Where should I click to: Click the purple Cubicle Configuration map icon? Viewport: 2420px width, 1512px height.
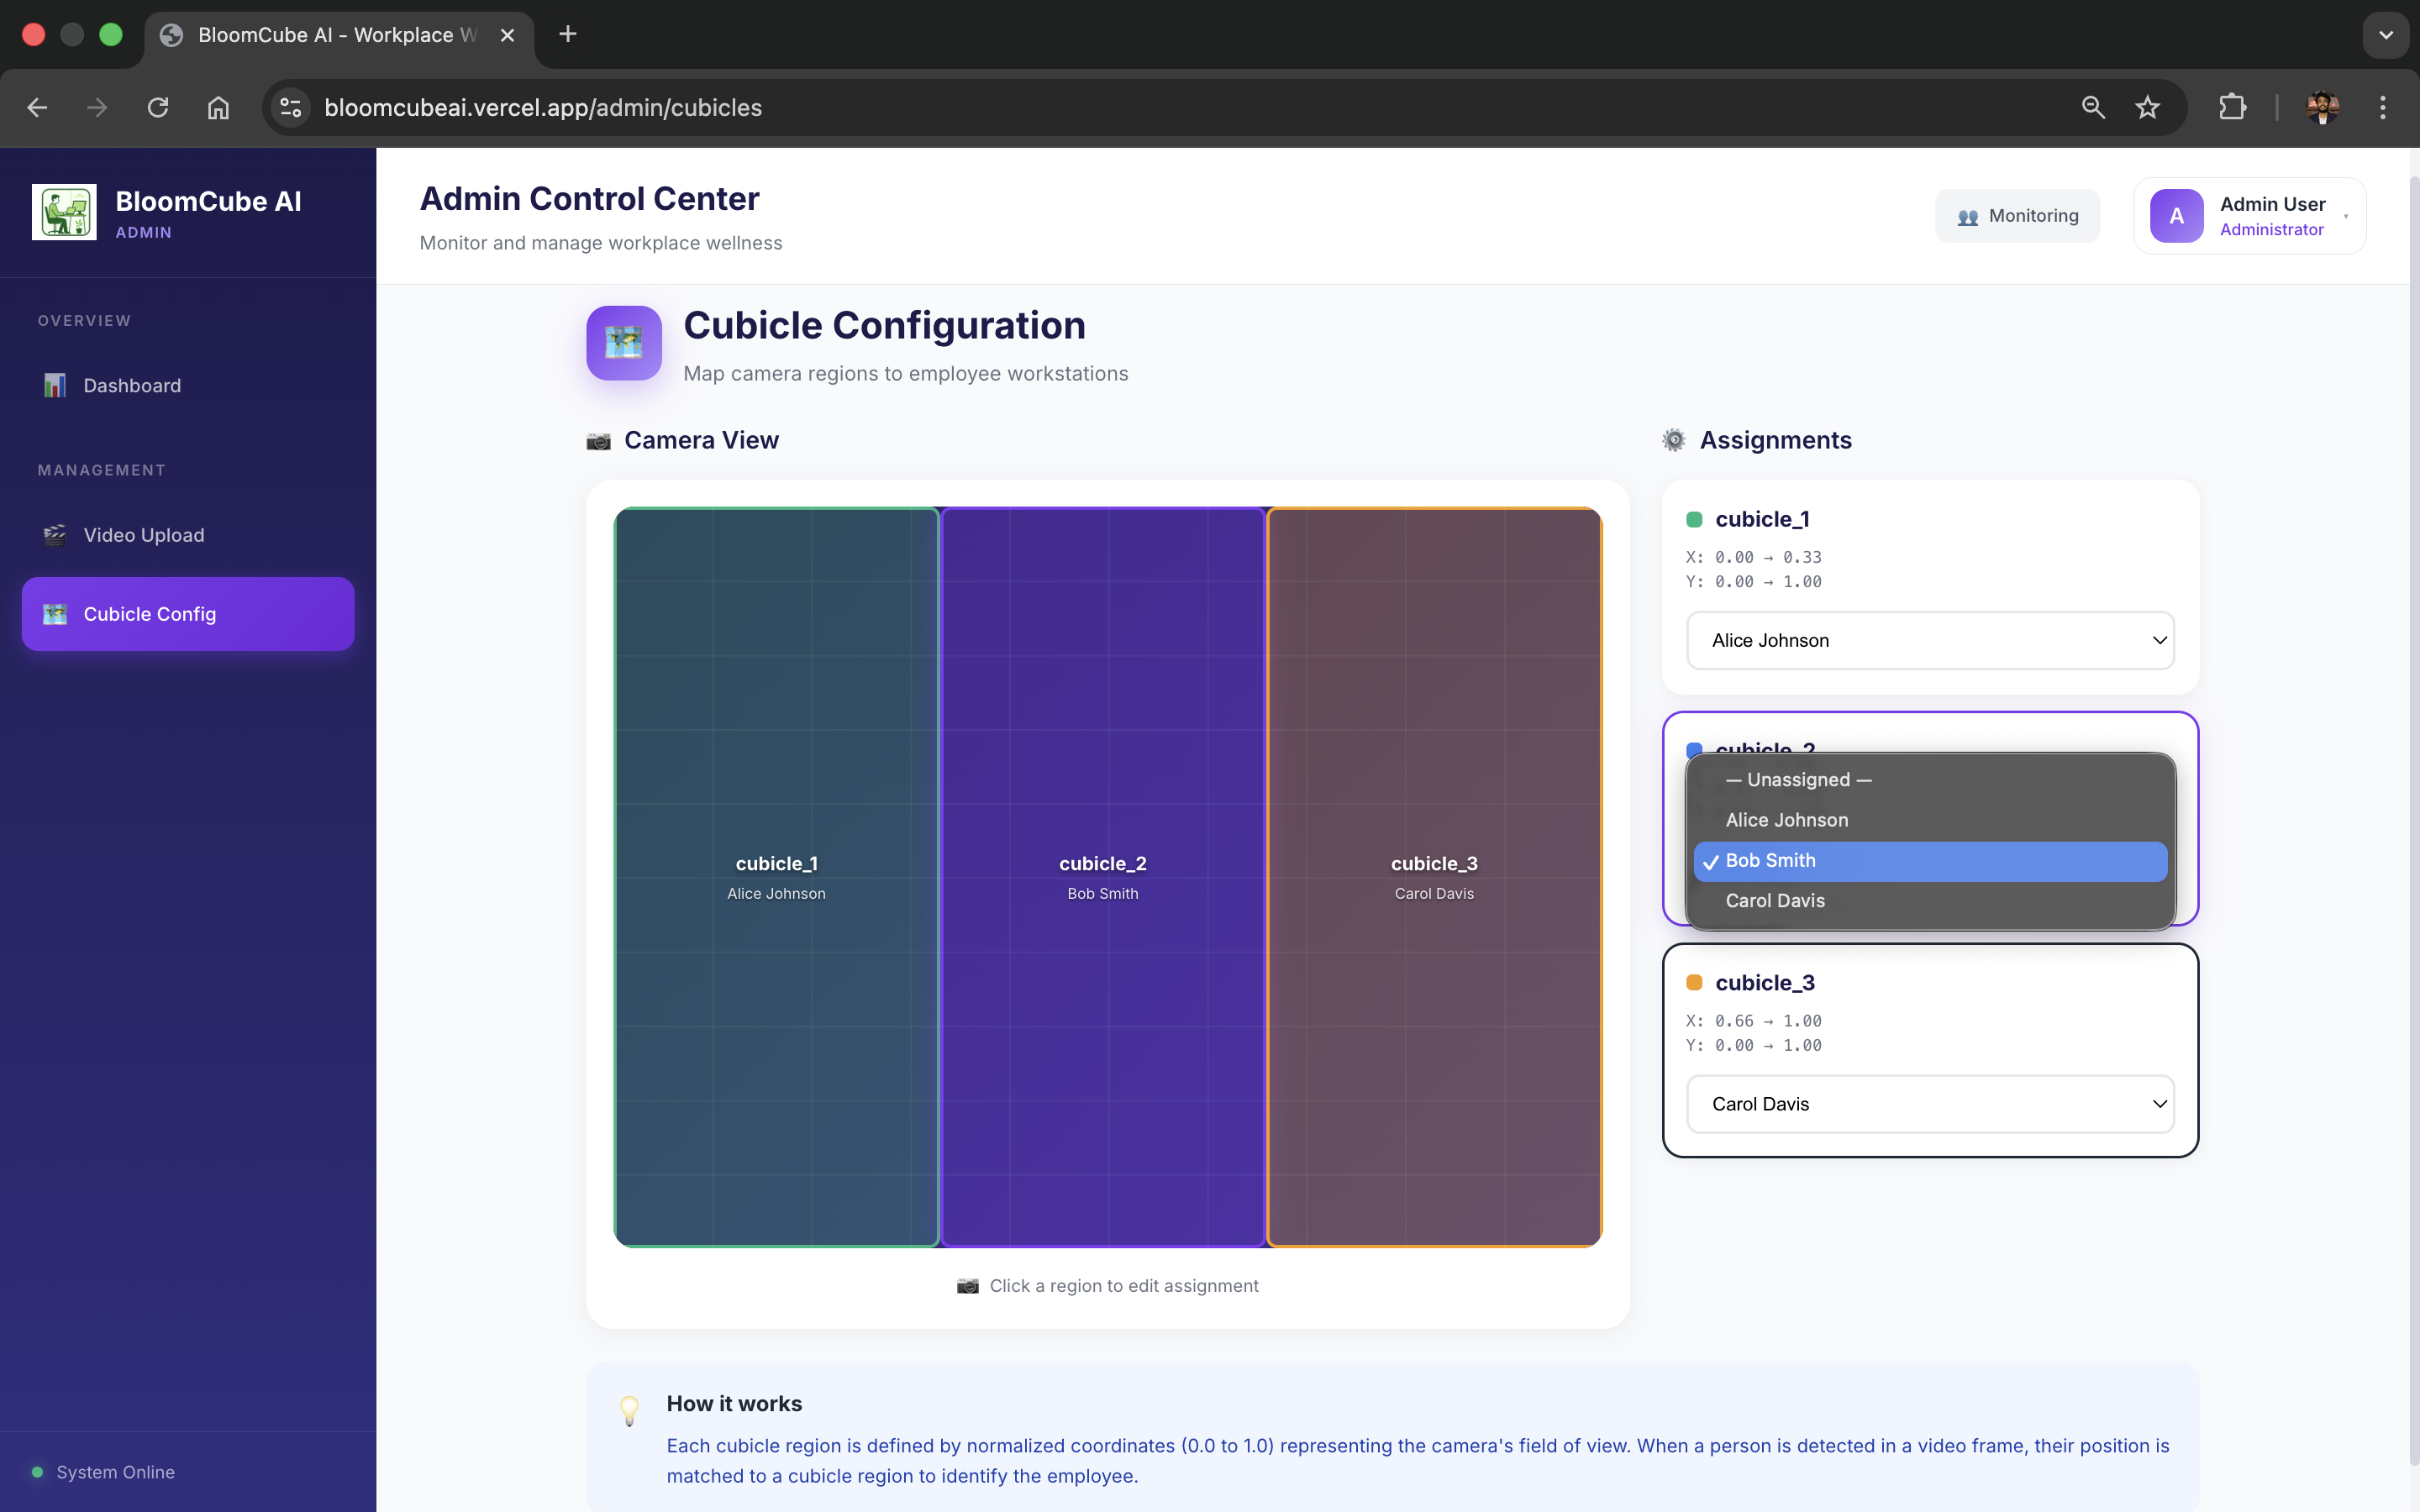[x=623, y=343]
